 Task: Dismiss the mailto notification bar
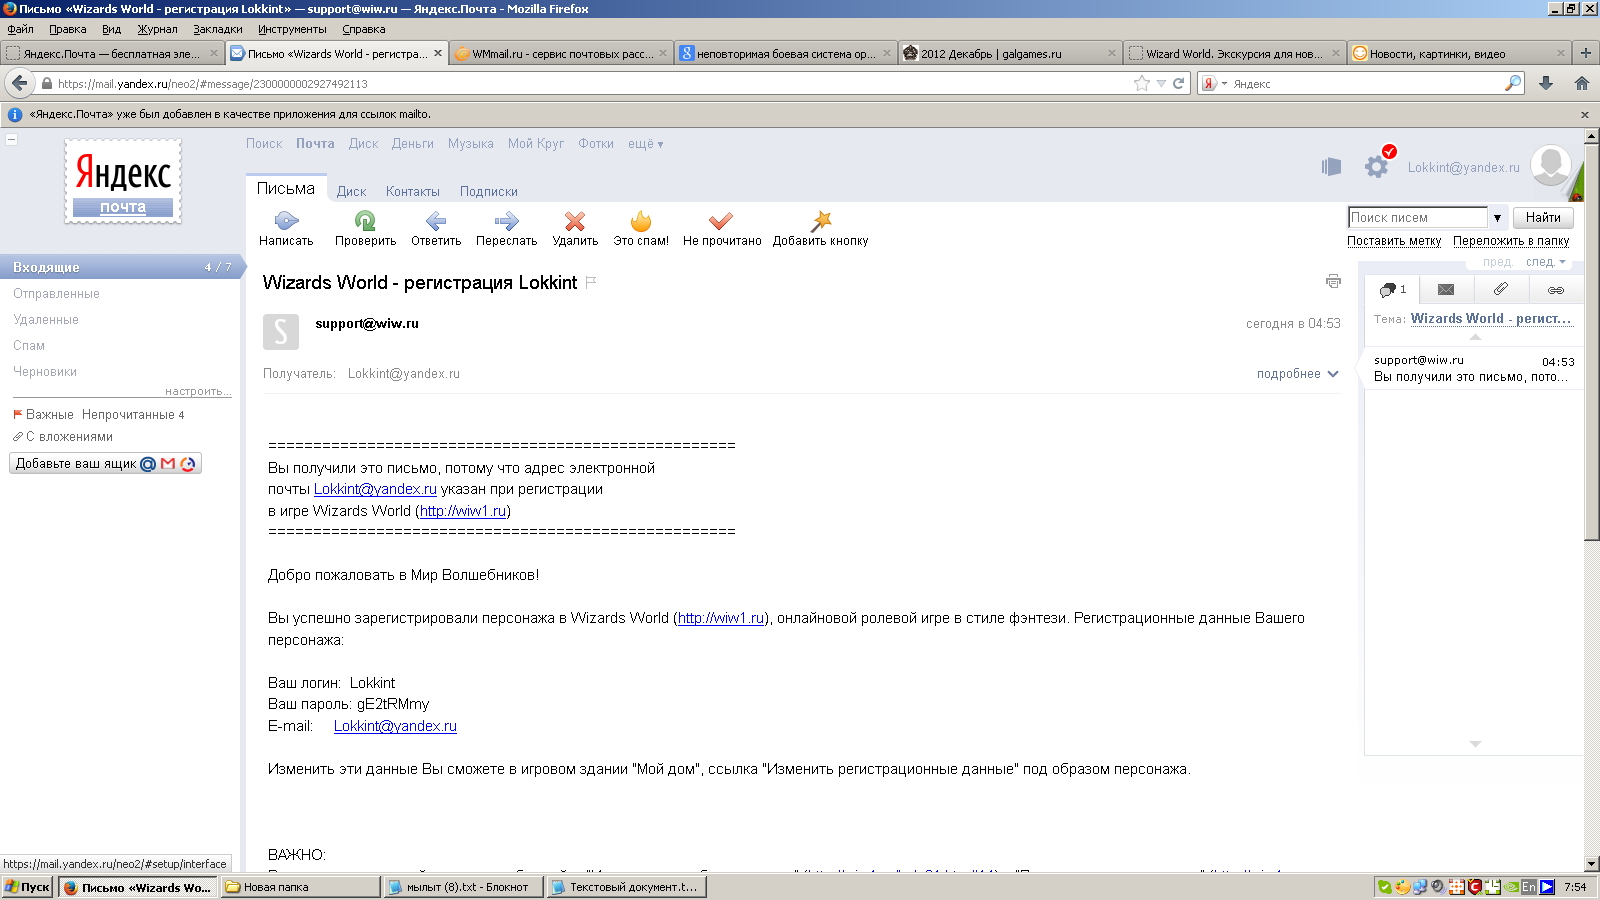coord(1585,115)
